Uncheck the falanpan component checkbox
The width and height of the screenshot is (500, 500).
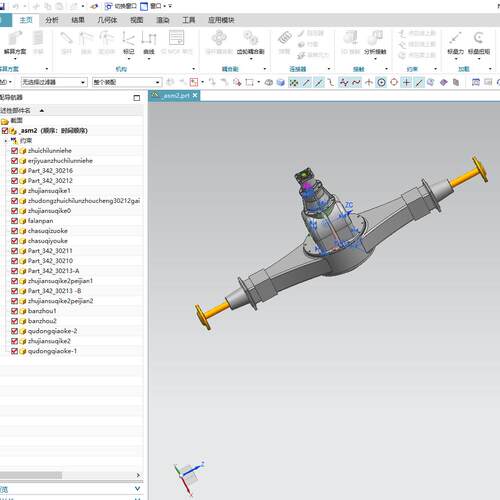[x=14, y=221]
